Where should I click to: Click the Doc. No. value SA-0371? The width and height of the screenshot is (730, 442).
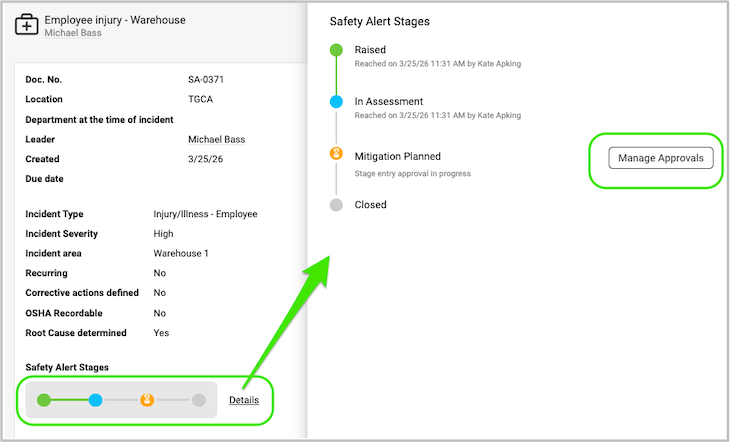pos(207,79)
